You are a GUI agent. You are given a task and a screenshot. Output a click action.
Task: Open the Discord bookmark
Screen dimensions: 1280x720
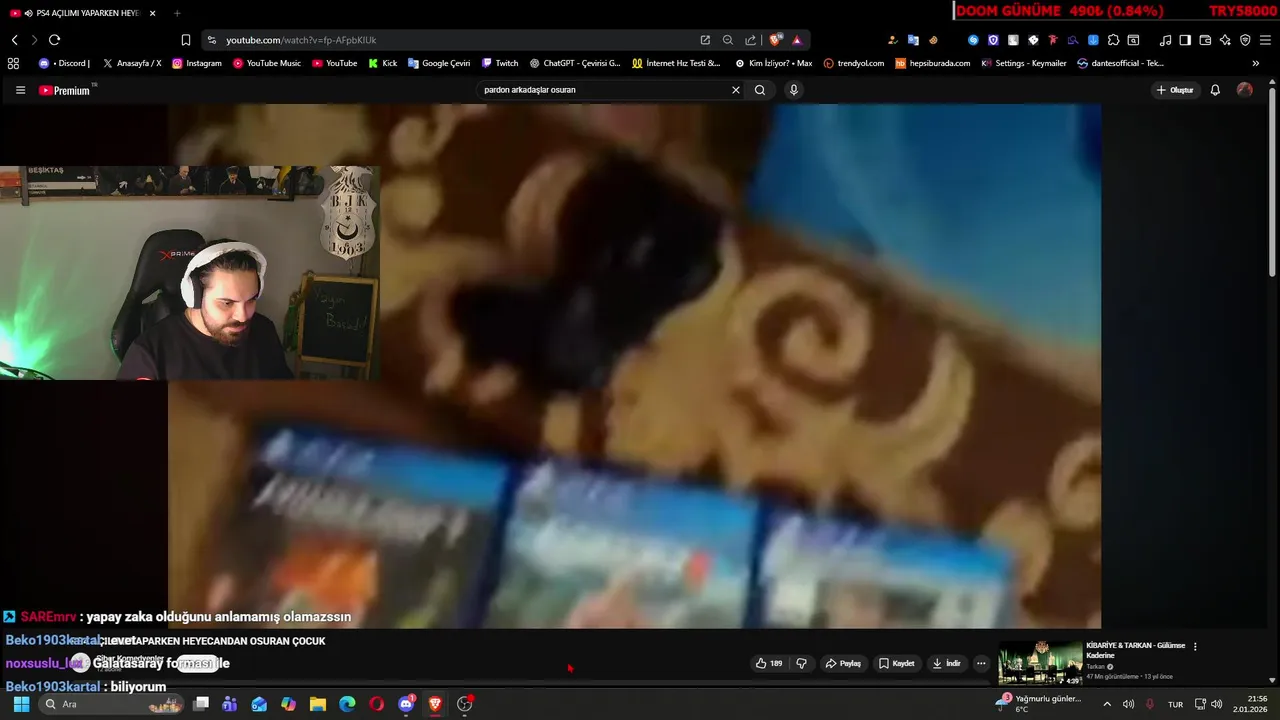coord(64,63)
